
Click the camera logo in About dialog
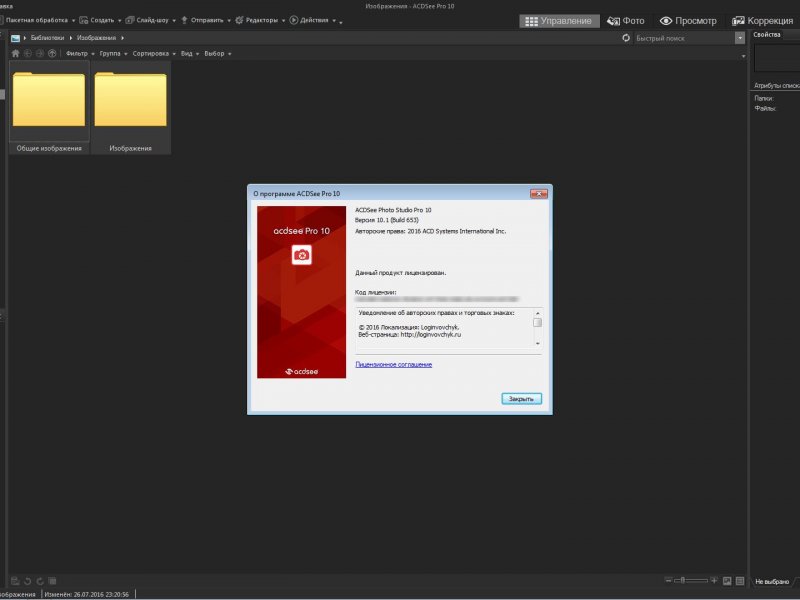coord(302,255)
